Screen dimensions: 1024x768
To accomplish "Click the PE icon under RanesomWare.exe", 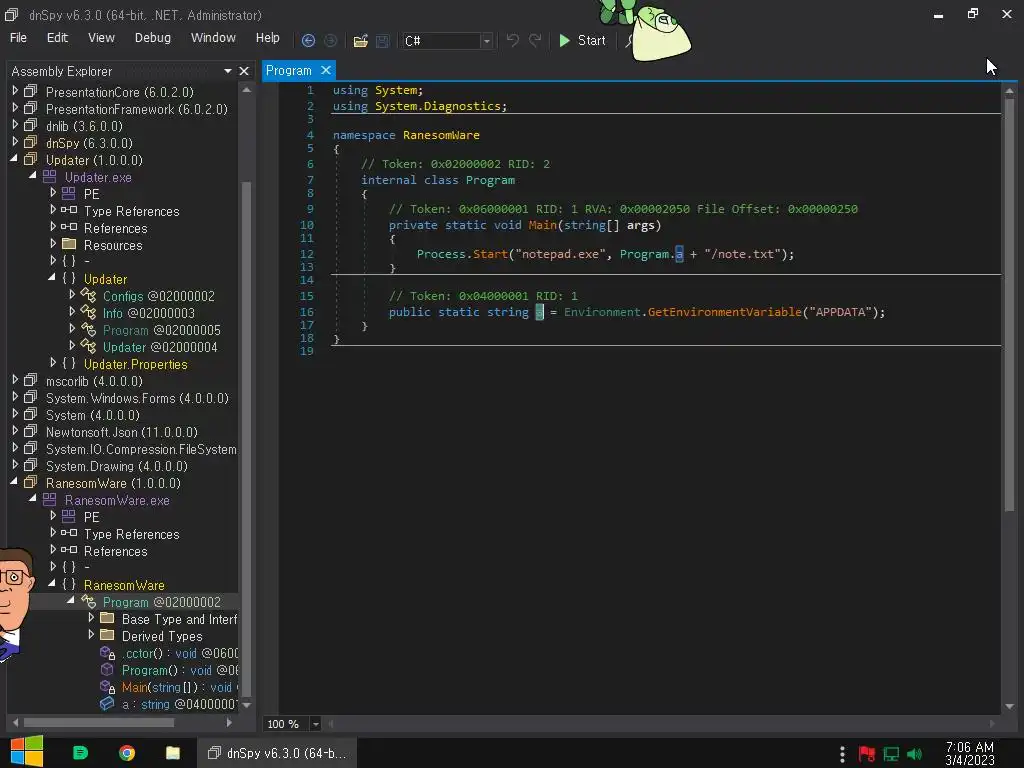I will (x=69, y=517).
